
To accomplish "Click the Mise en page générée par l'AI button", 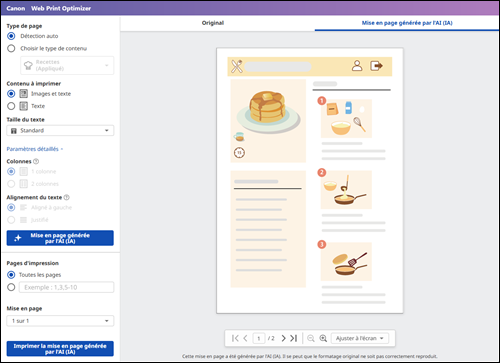I will click(x=60, y=238).
